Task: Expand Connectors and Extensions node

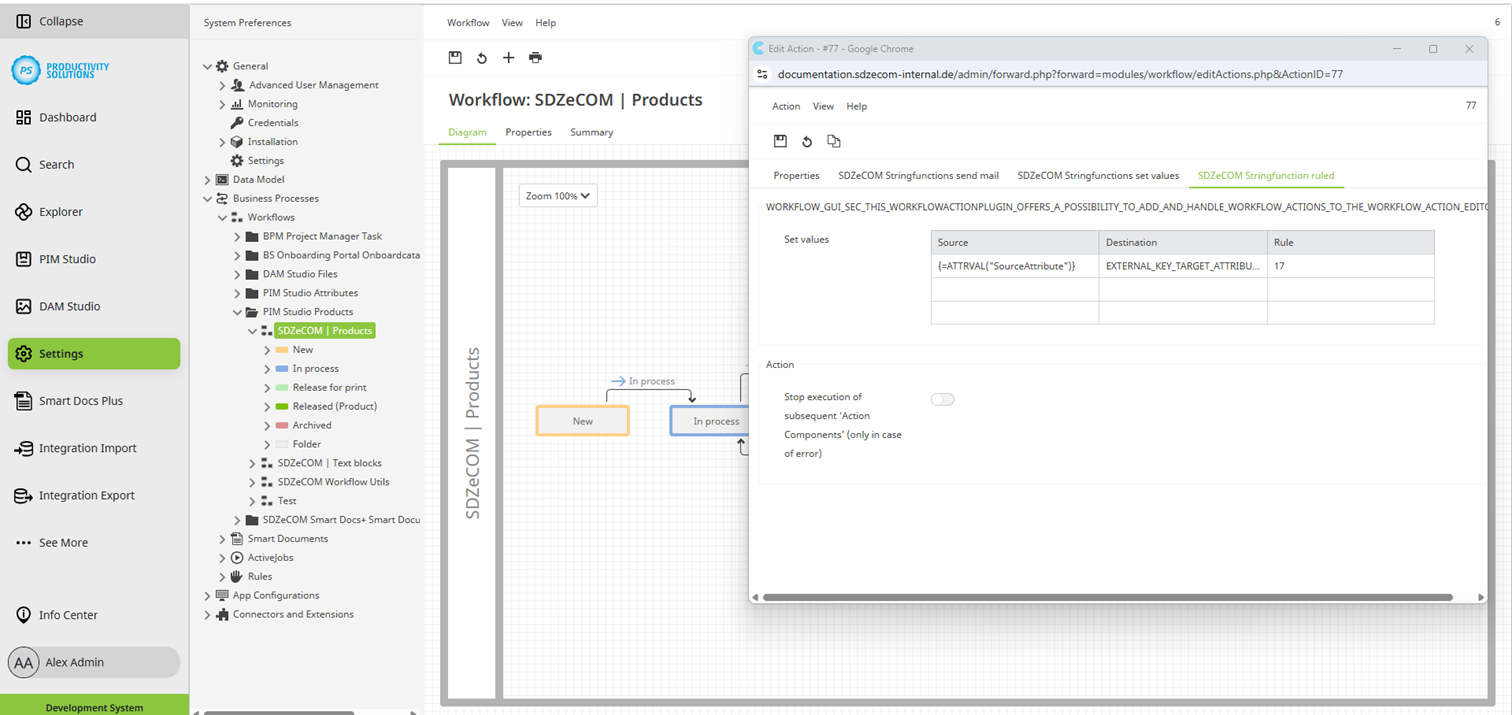Action: click(x=208, y=615)
